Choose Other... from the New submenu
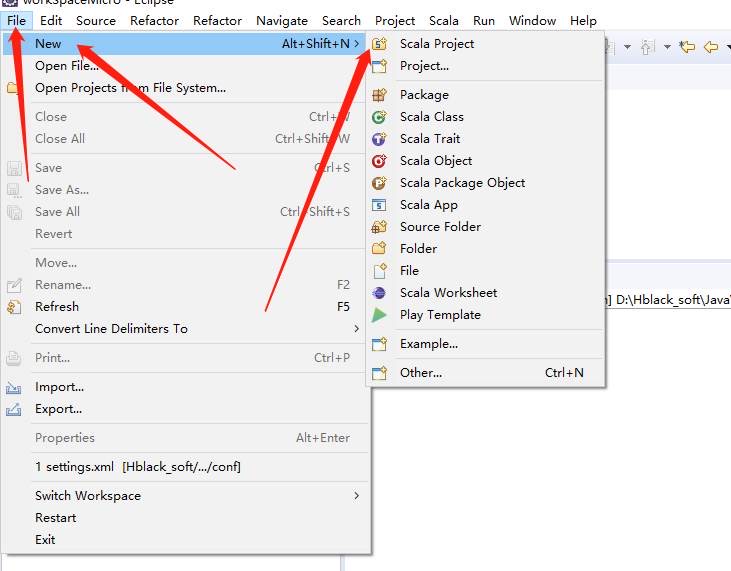Image resolution: width=731 pixels, height=571 pixels. click(420, 373)
